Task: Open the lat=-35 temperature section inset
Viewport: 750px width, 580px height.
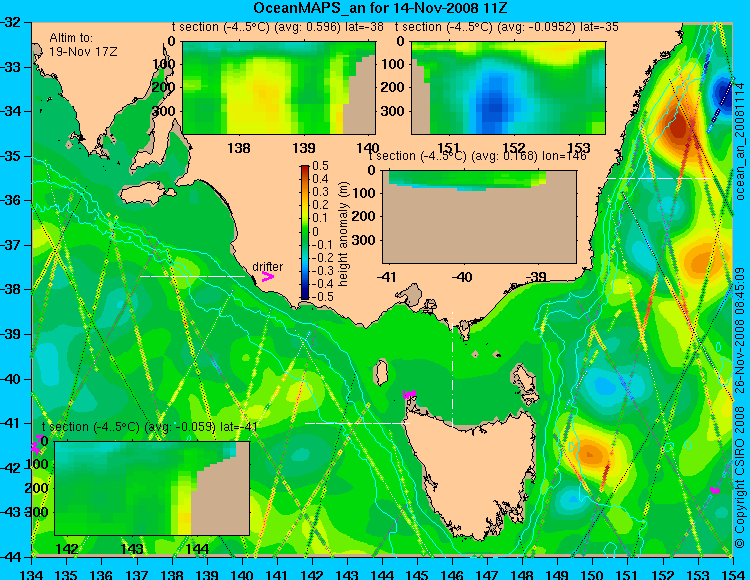Action: click(x=508, y=88)
